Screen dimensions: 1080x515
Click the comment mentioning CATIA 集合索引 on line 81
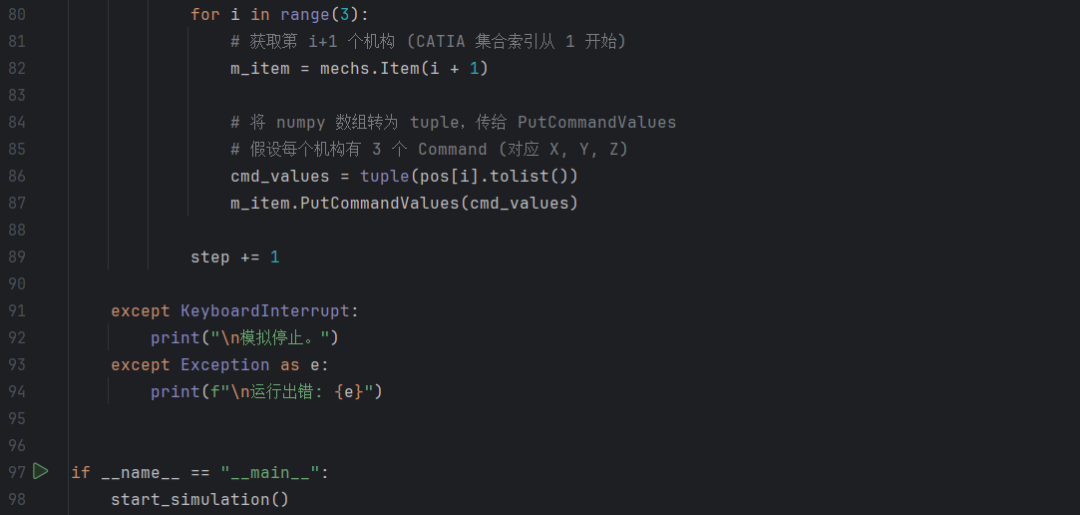(428, 42)
